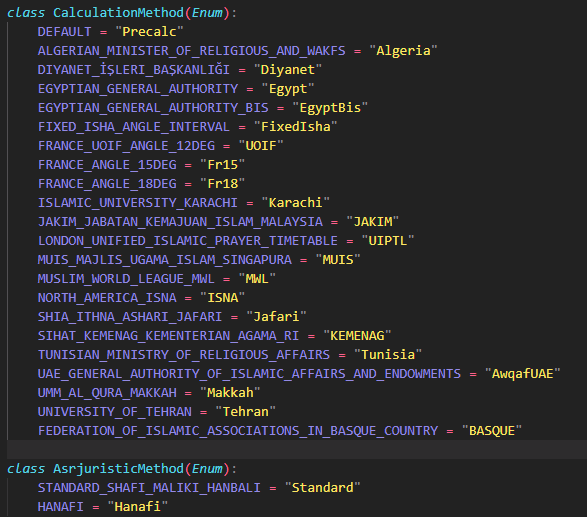Click MUIS_MAJLIS_UGAMA_ISLAM_SINGAPURA identifier

pyautogui.click(x=165, y=260)
